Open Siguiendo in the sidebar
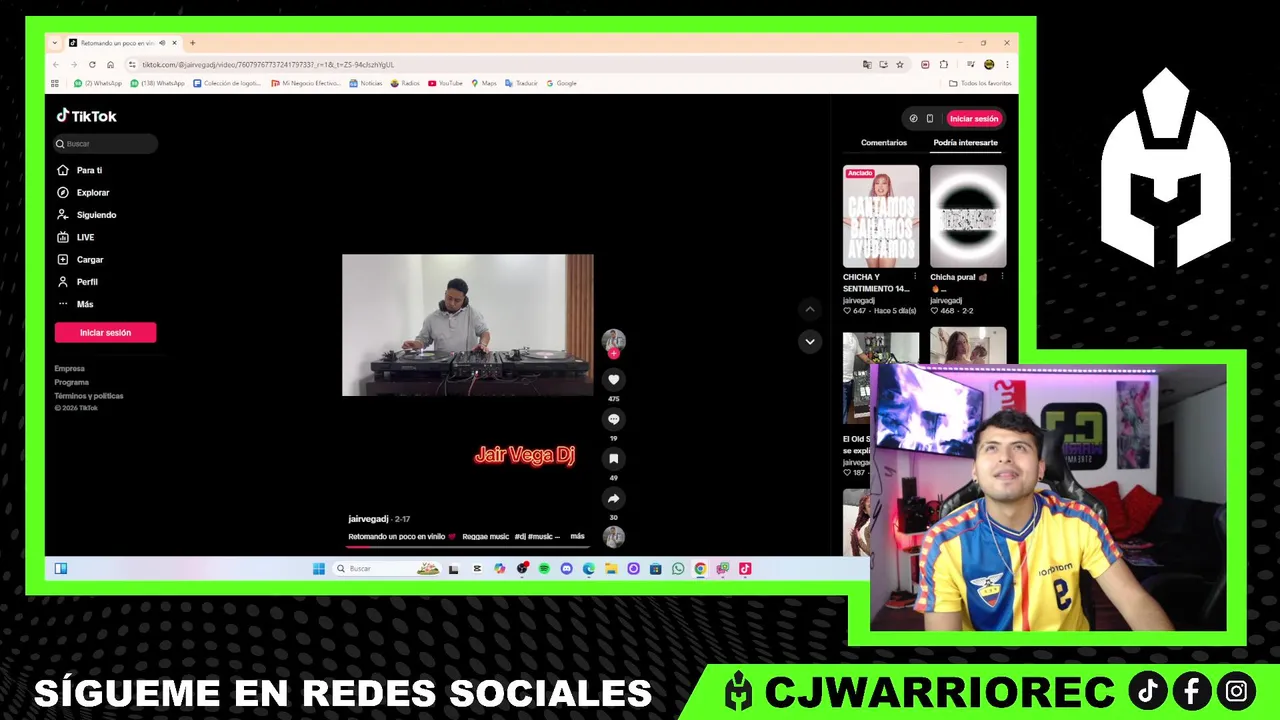The image size is (1280, 720). 87,215
